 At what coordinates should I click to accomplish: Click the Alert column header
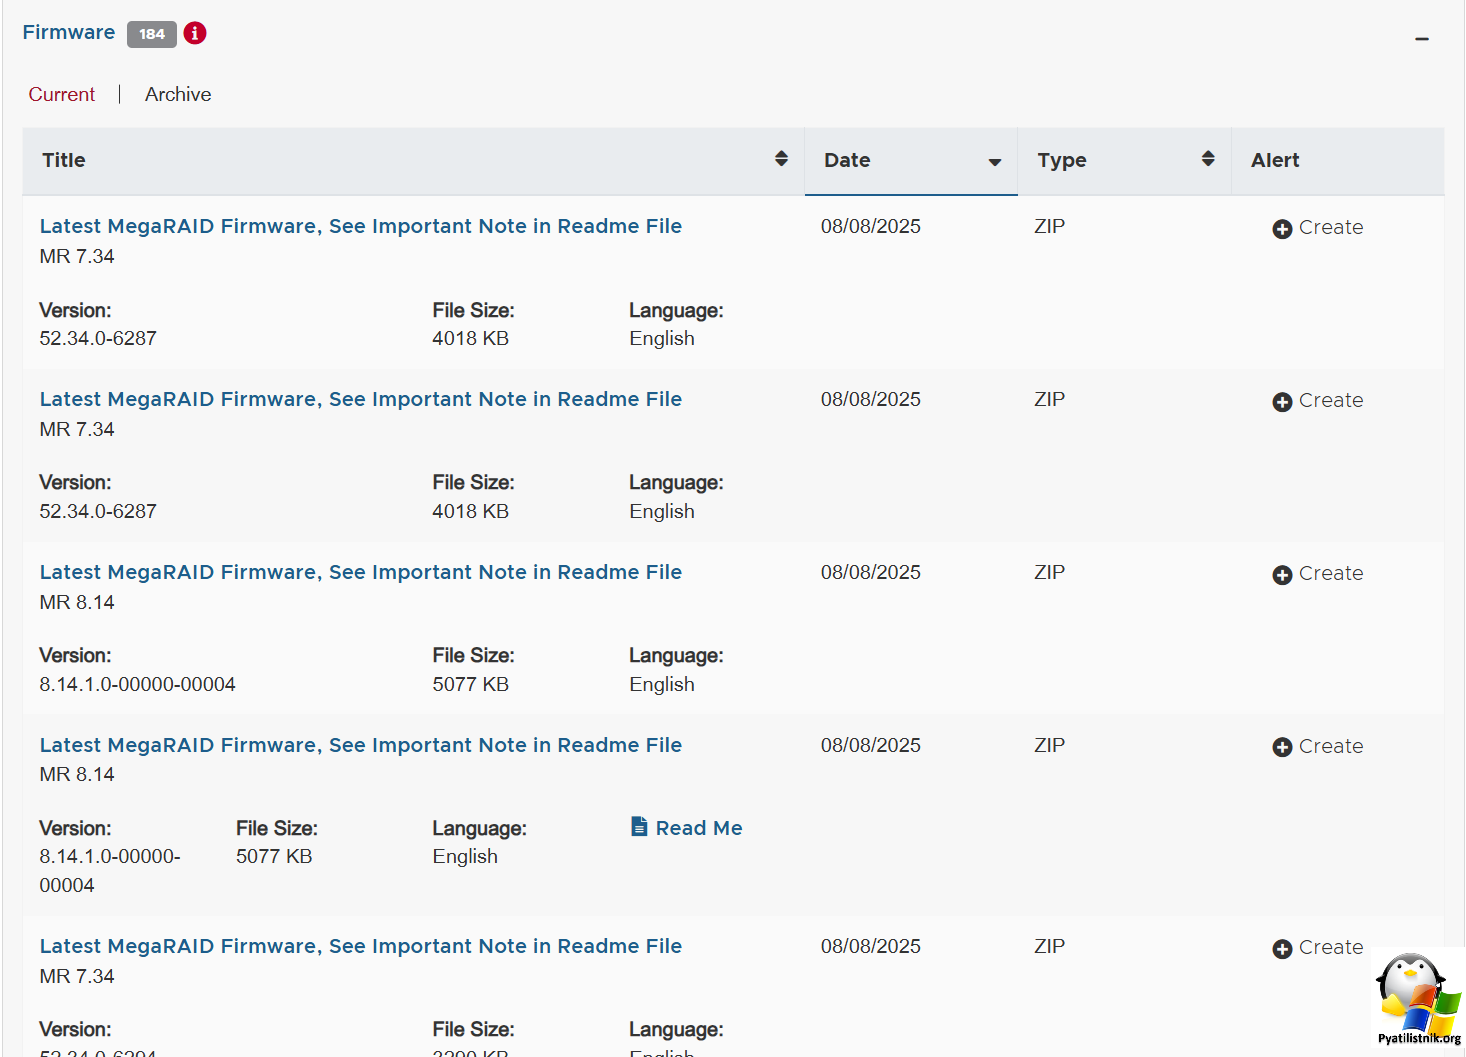click(1275, 160)
